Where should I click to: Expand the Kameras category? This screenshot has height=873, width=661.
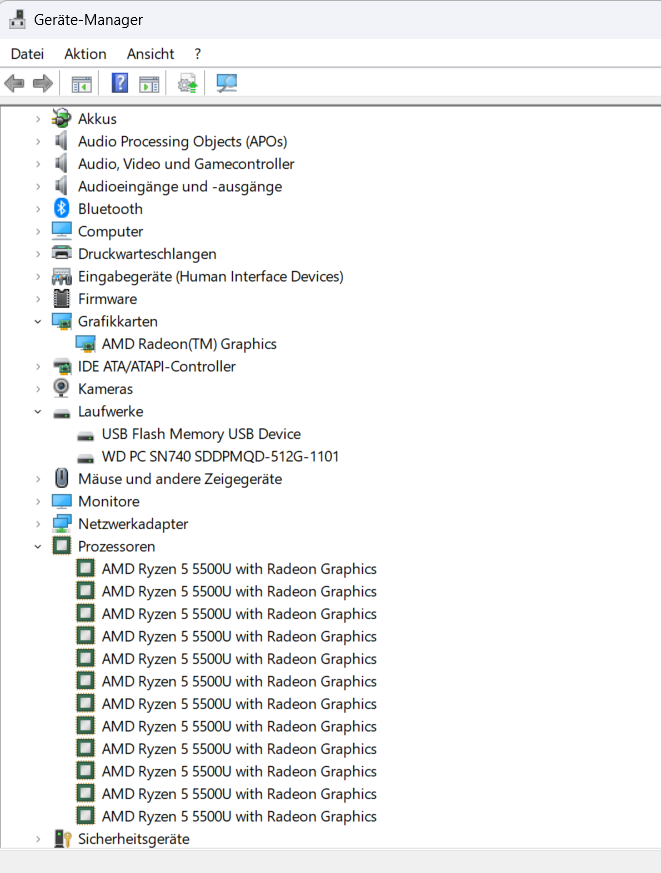38,389
